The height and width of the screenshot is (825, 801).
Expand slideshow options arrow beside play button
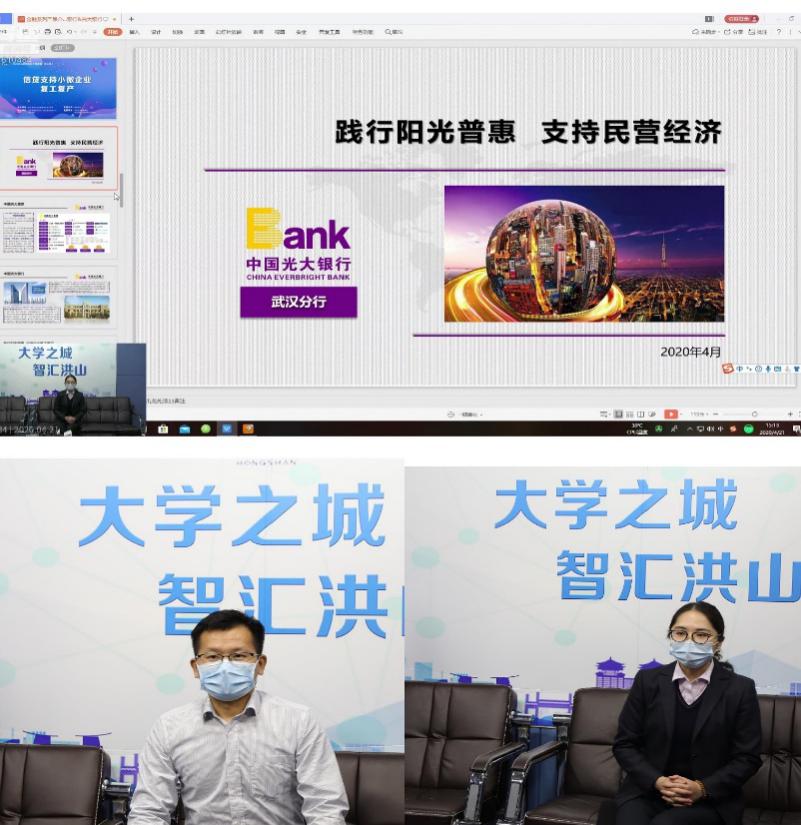(x=682, y=413)
